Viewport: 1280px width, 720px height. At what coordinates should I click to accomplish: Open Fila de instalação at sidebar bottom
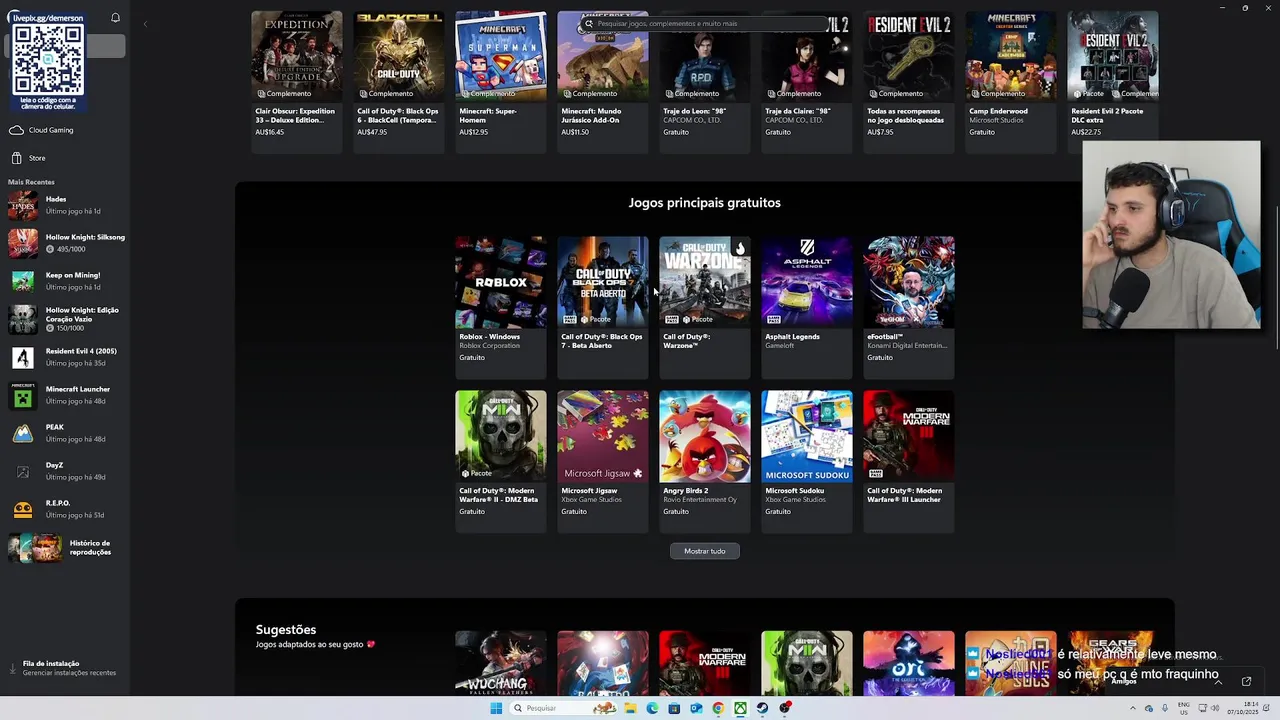66,668
